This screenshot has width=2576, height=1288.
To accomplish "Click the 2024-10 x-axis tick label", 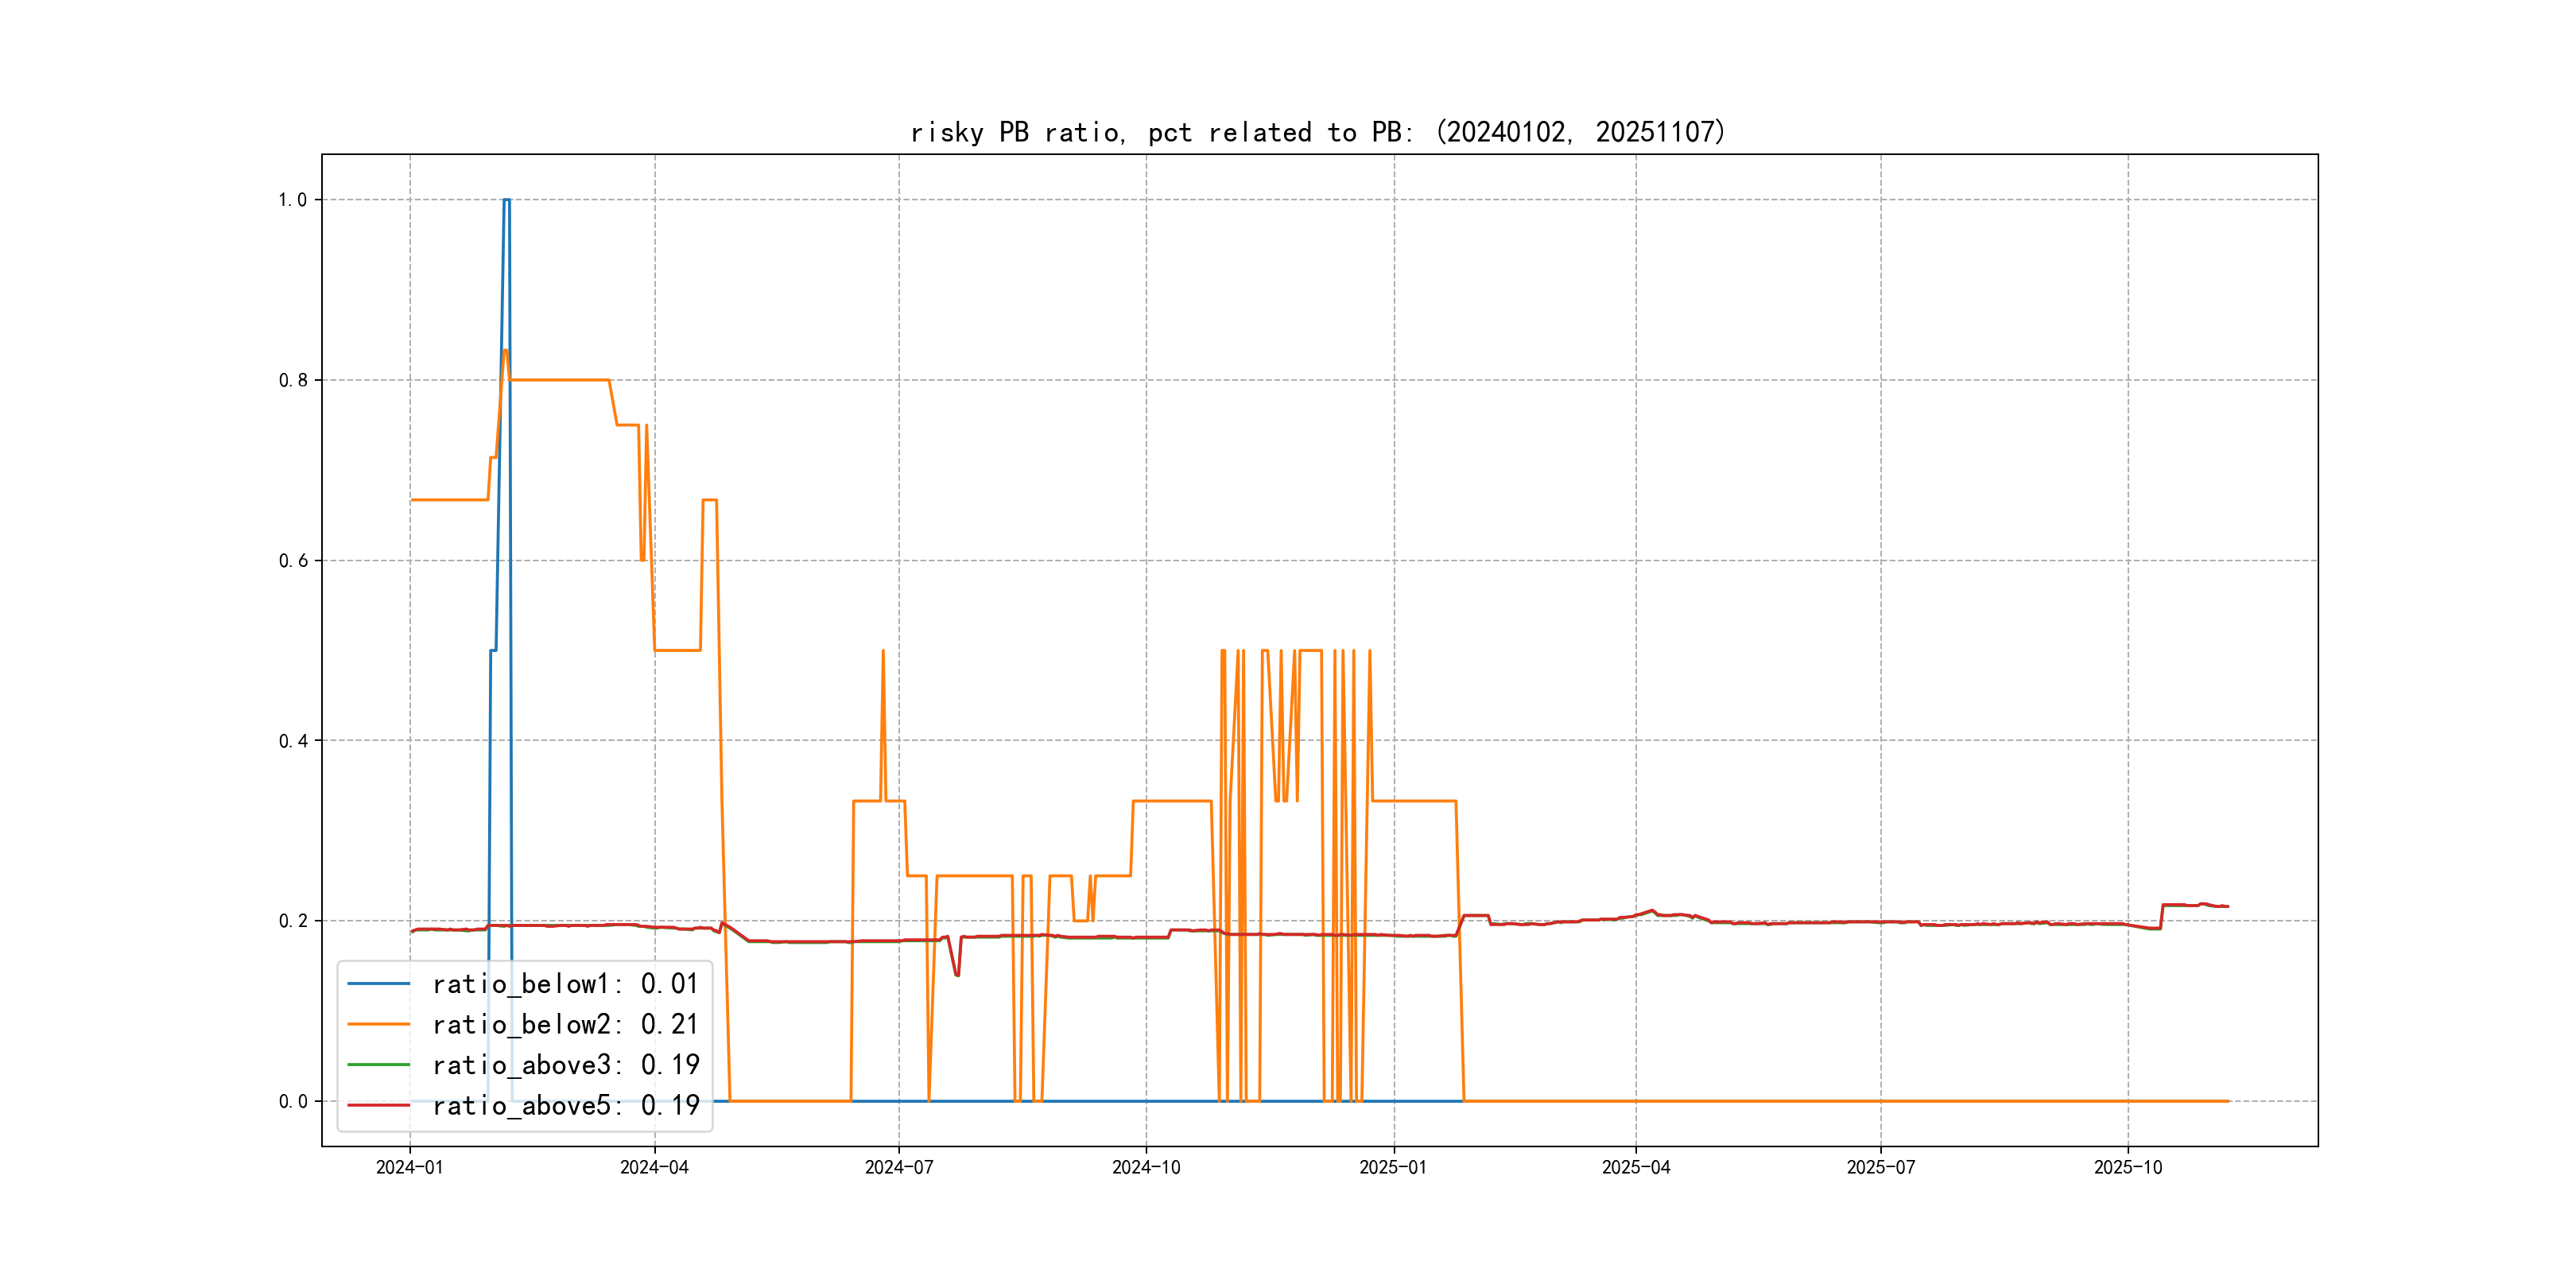I will click(1146, 1167).
